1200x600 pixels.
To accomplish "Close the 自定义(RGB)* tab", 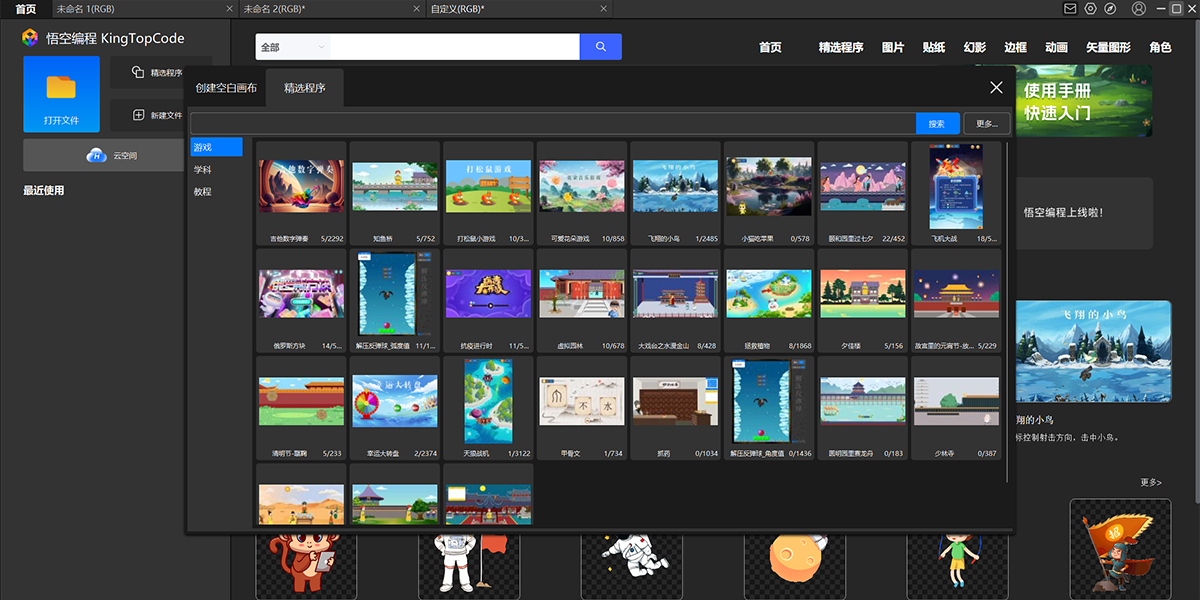I will (603, 9).
